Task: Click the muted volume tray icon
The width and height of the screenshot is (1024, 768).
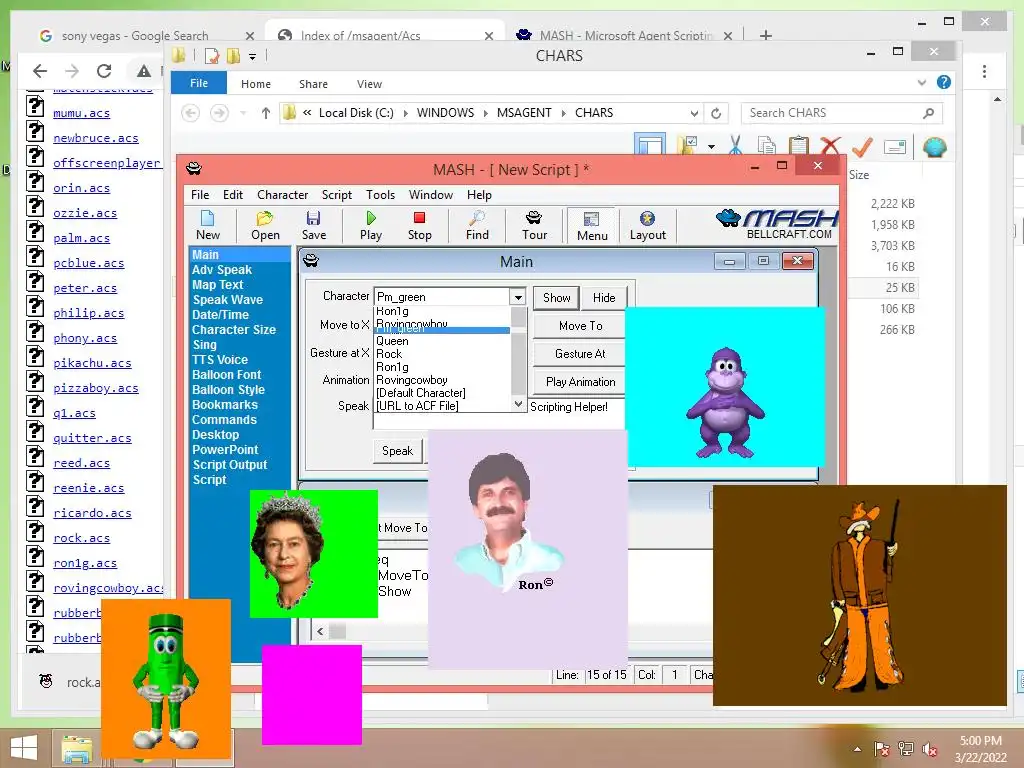Action: [930, 749]
